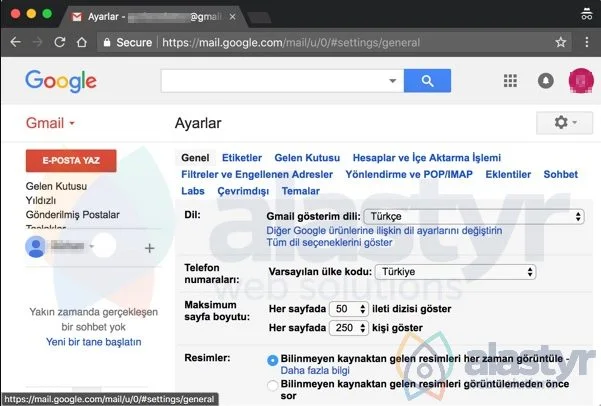Open a new tab next to Ayarlar

259,17
